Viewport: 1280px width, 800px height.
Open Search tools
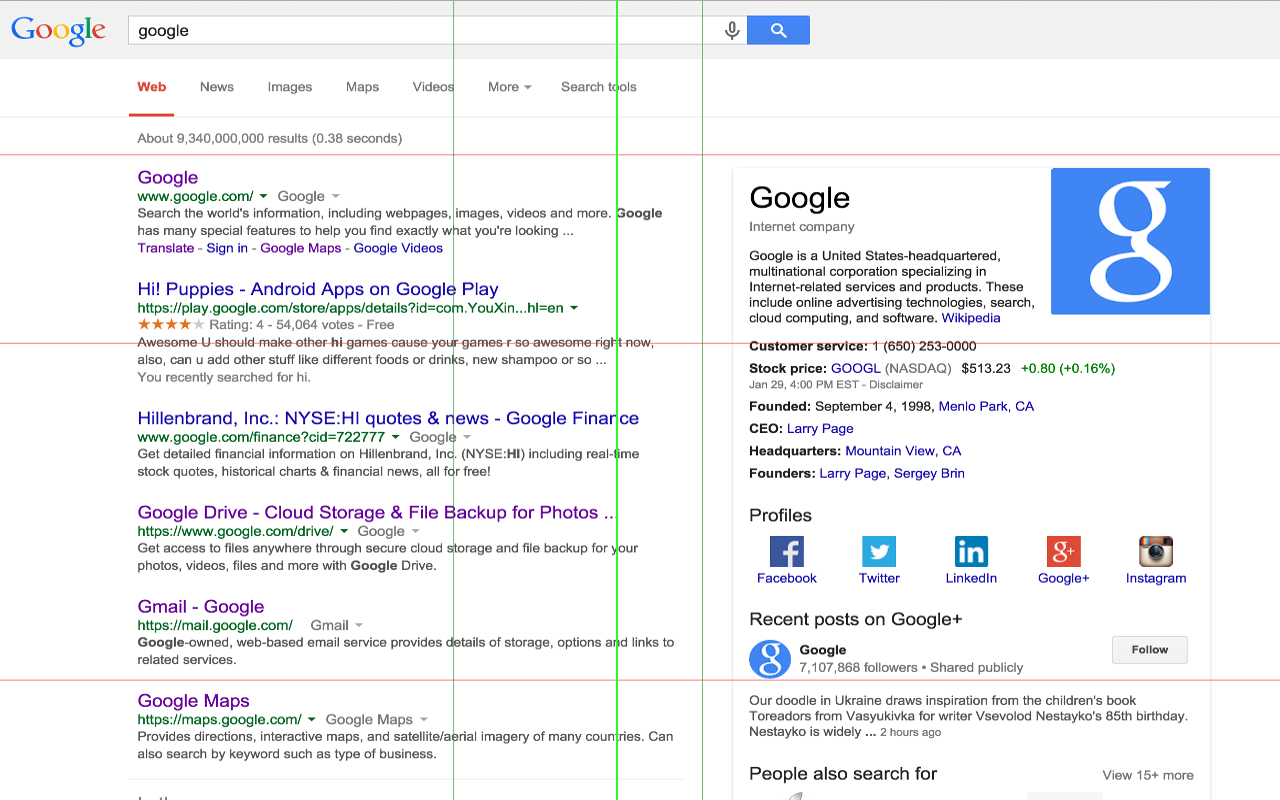(x=598, y=87)
